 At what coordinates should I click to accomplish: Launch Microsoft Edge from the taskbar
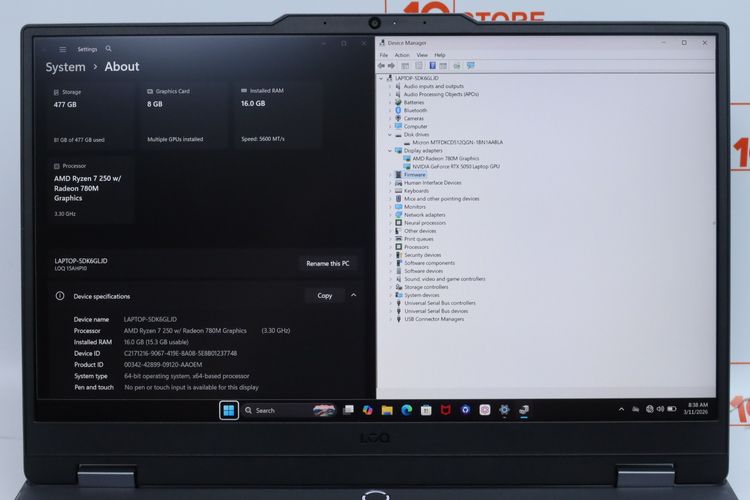coord(407,410)
